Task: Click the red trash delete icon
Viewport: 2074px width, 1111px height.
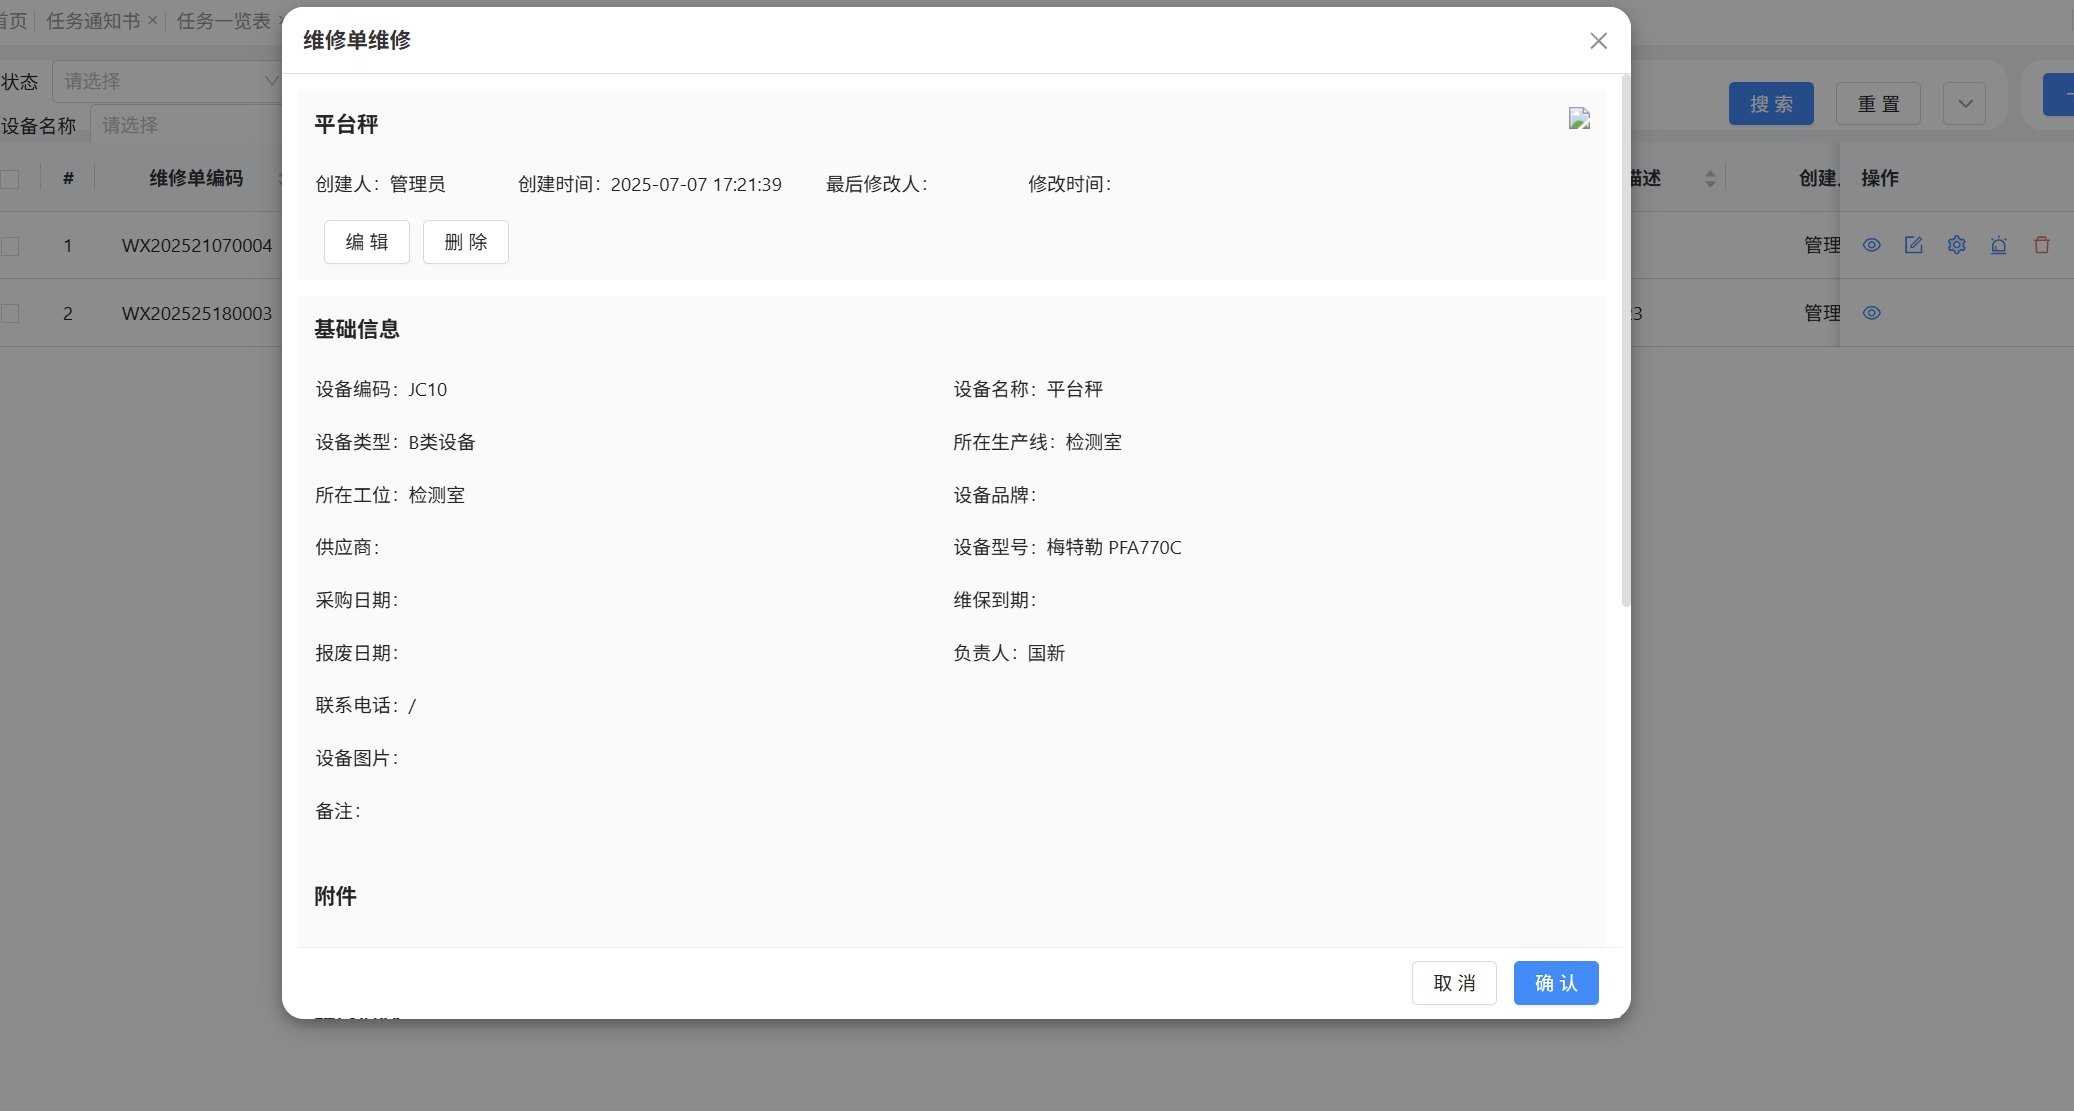Action: coord(2042,245)
